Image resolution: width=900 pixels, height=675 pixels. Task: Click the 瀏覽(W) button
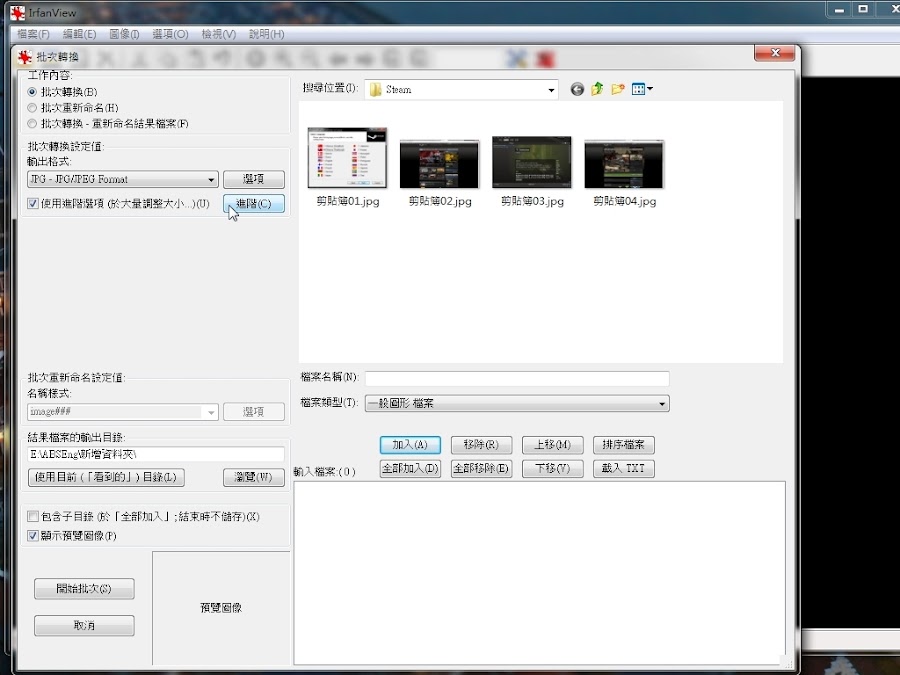click(x=254, y=477)
